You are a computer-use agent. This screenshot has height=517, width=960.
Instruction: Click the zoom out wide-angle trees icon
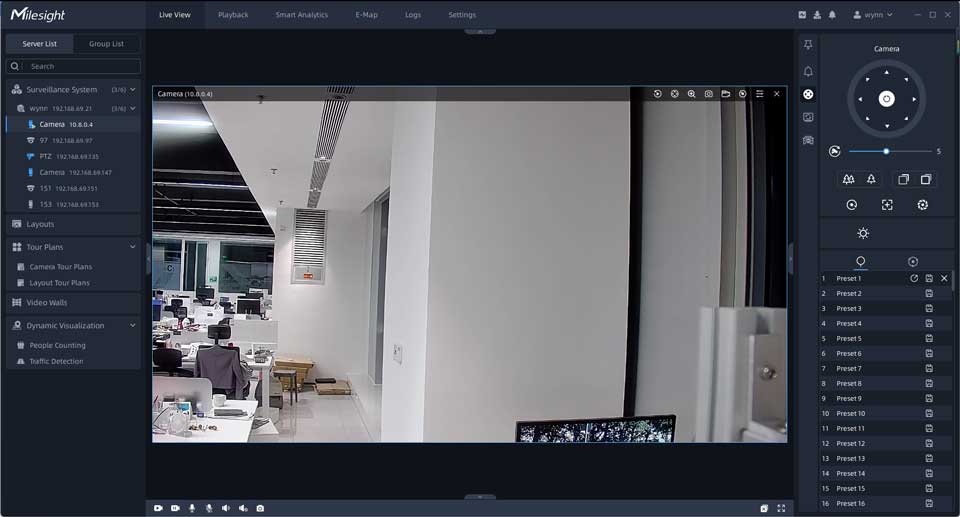(848, 179)
